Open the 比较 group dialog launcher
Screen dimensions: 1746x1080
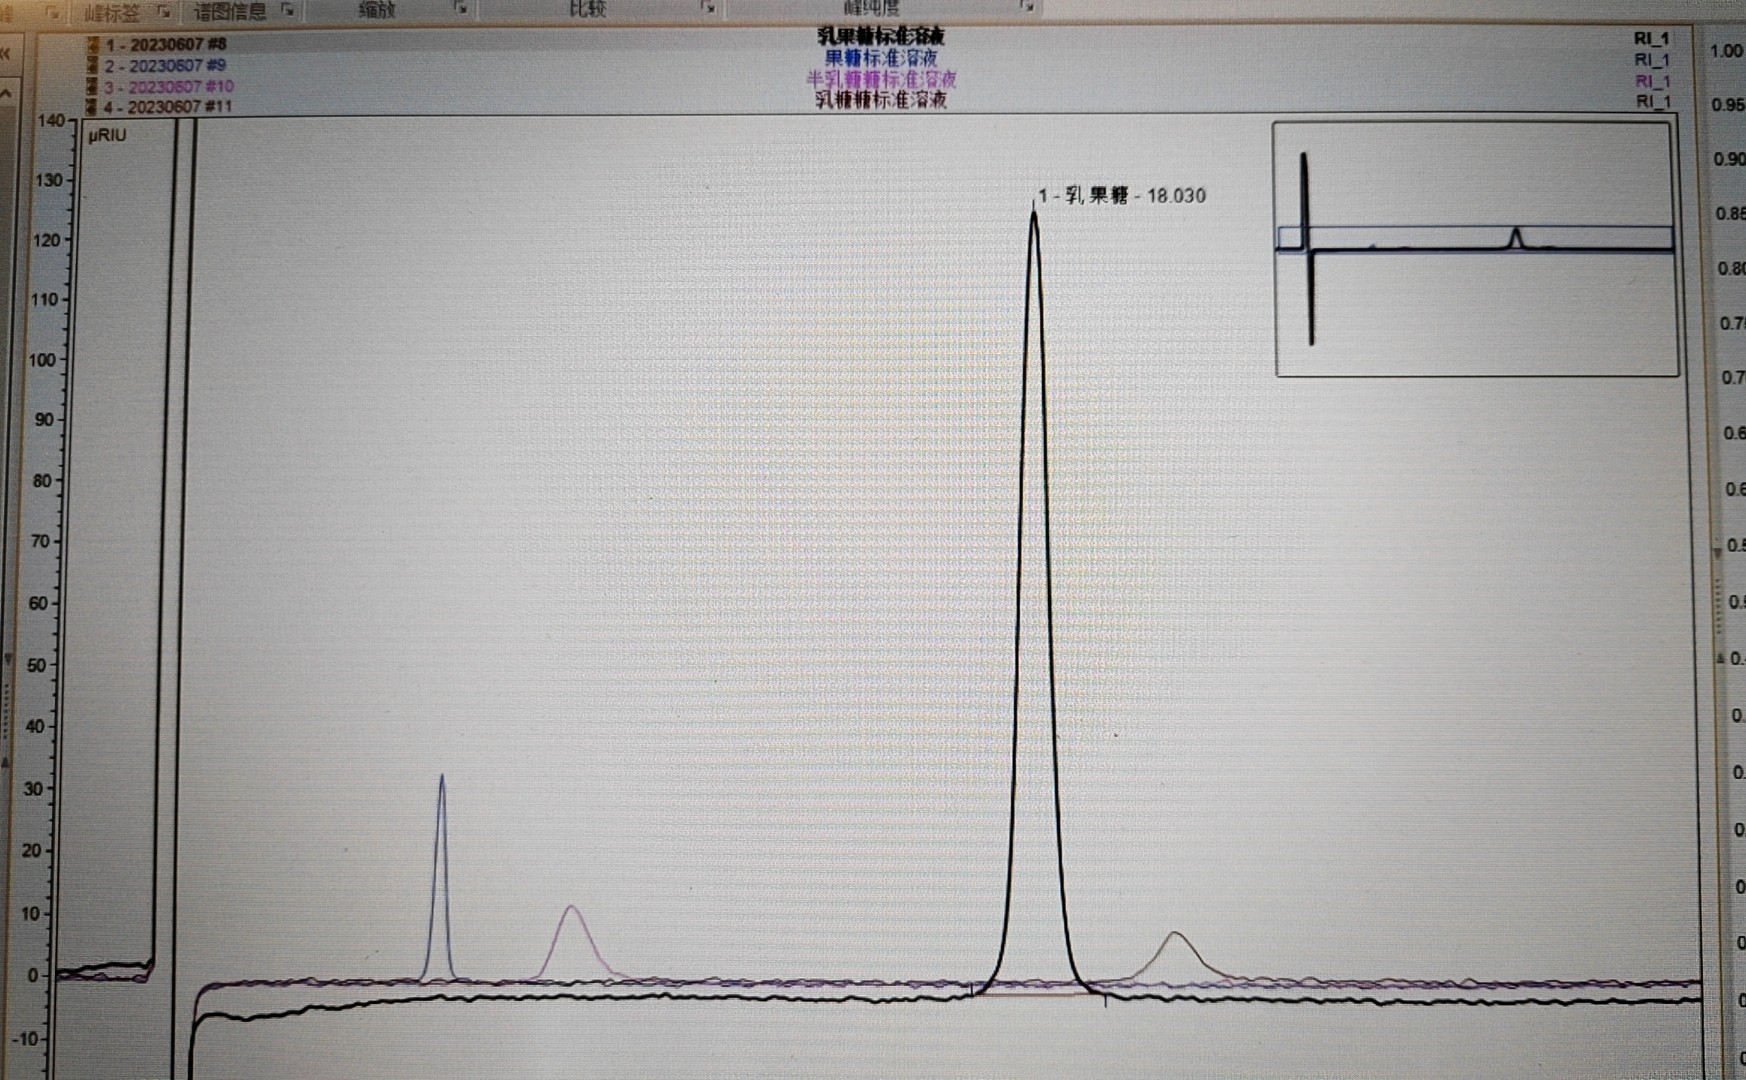coord(707,8)
